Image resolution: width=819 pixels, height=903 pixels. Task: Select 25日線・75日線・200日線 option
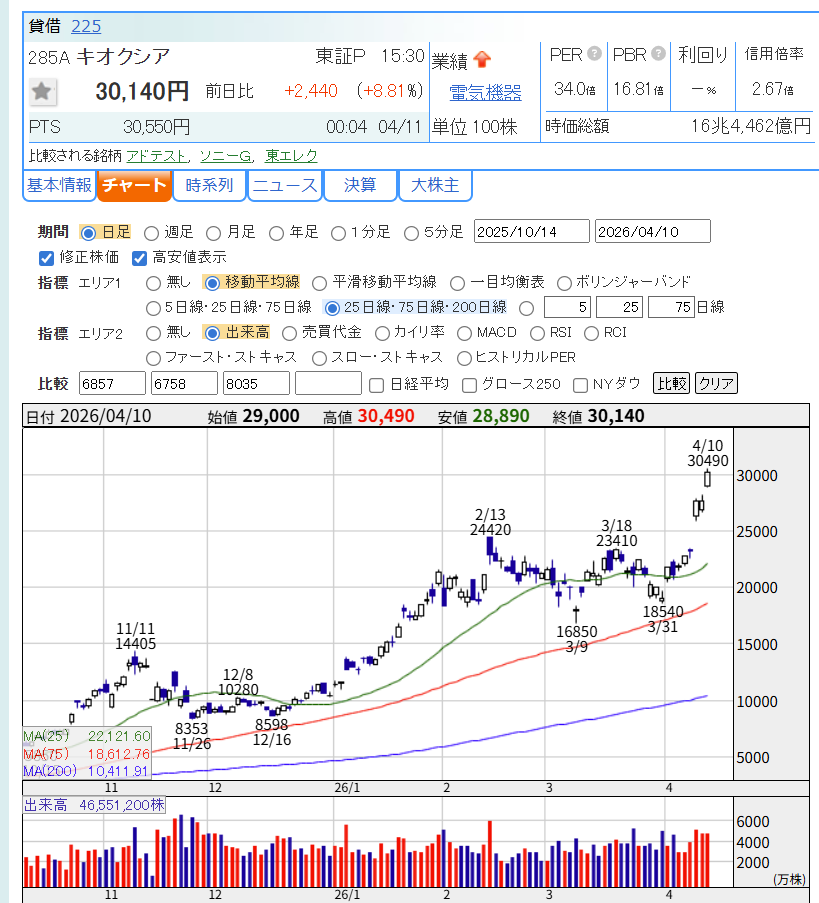coord(332,309)
